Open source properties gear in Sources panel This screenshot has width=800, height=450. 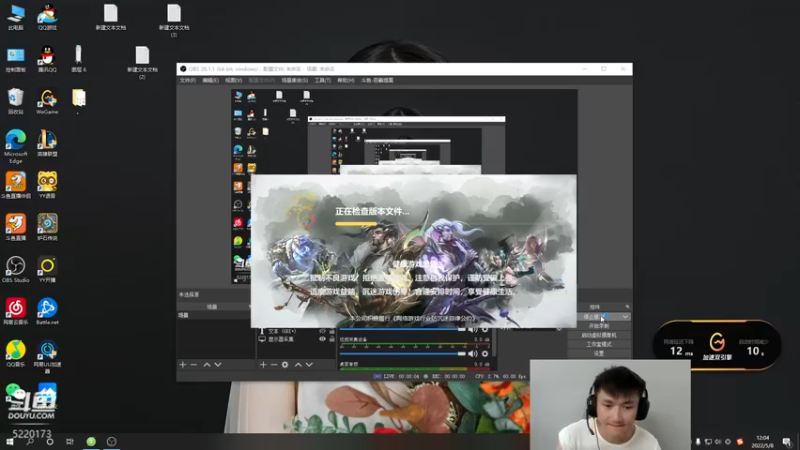pyautogui.click(x=285, y=365)
